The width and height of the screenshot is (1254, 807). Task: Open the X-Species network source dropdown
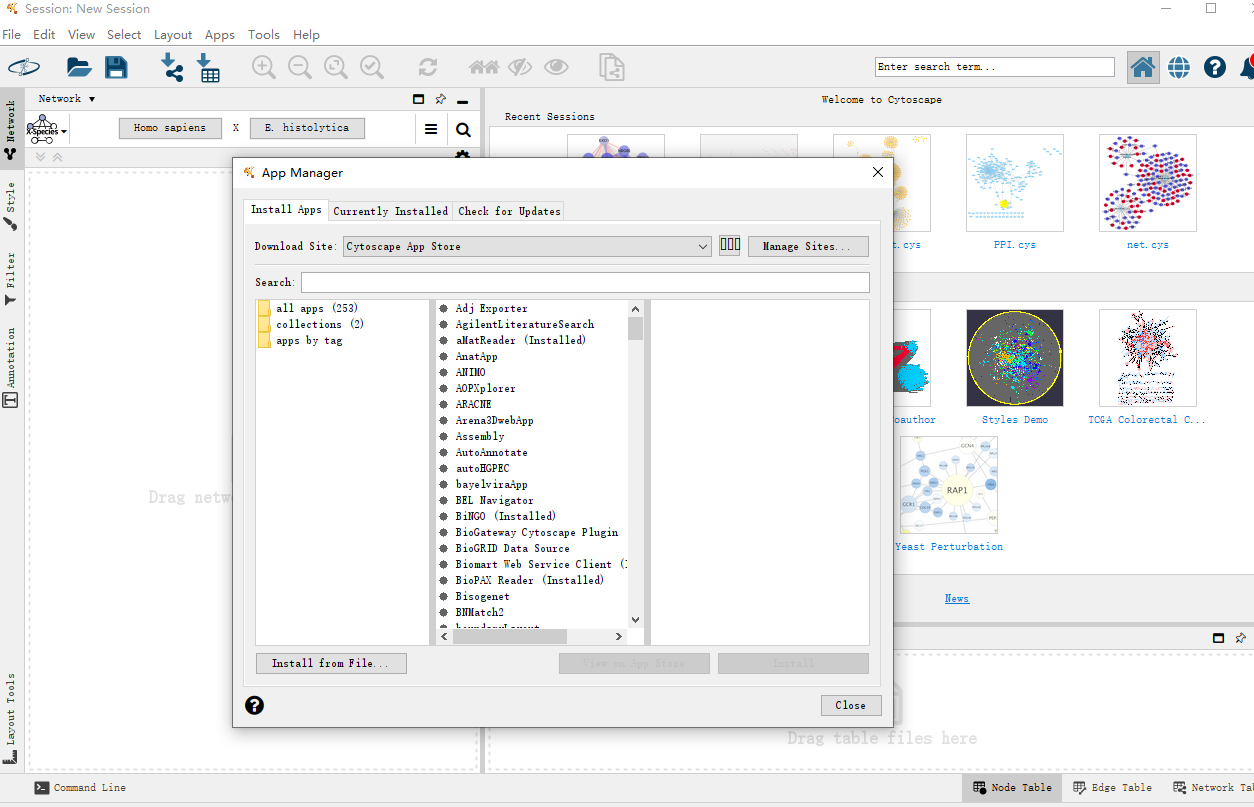(47, 129)
